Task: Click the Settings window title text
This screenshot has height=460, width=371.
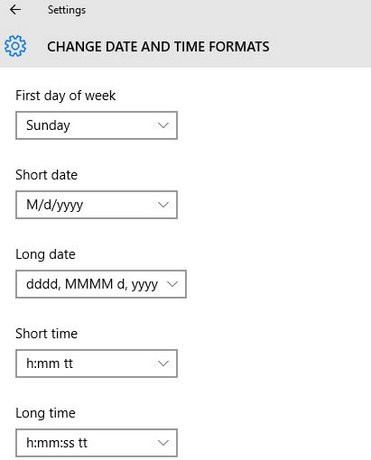Action: pos(67,10)
